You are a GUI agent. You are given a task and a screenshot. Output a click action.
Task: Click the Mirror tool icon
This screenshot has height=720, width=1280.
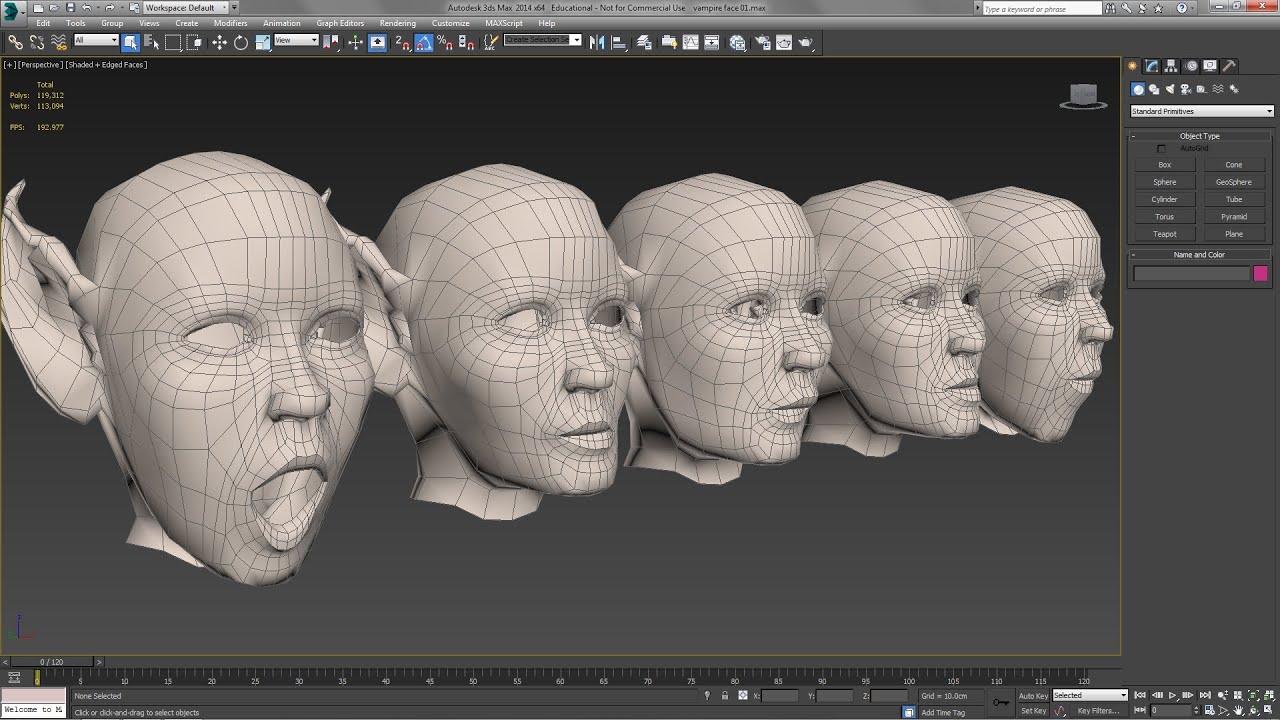[597, 42]
